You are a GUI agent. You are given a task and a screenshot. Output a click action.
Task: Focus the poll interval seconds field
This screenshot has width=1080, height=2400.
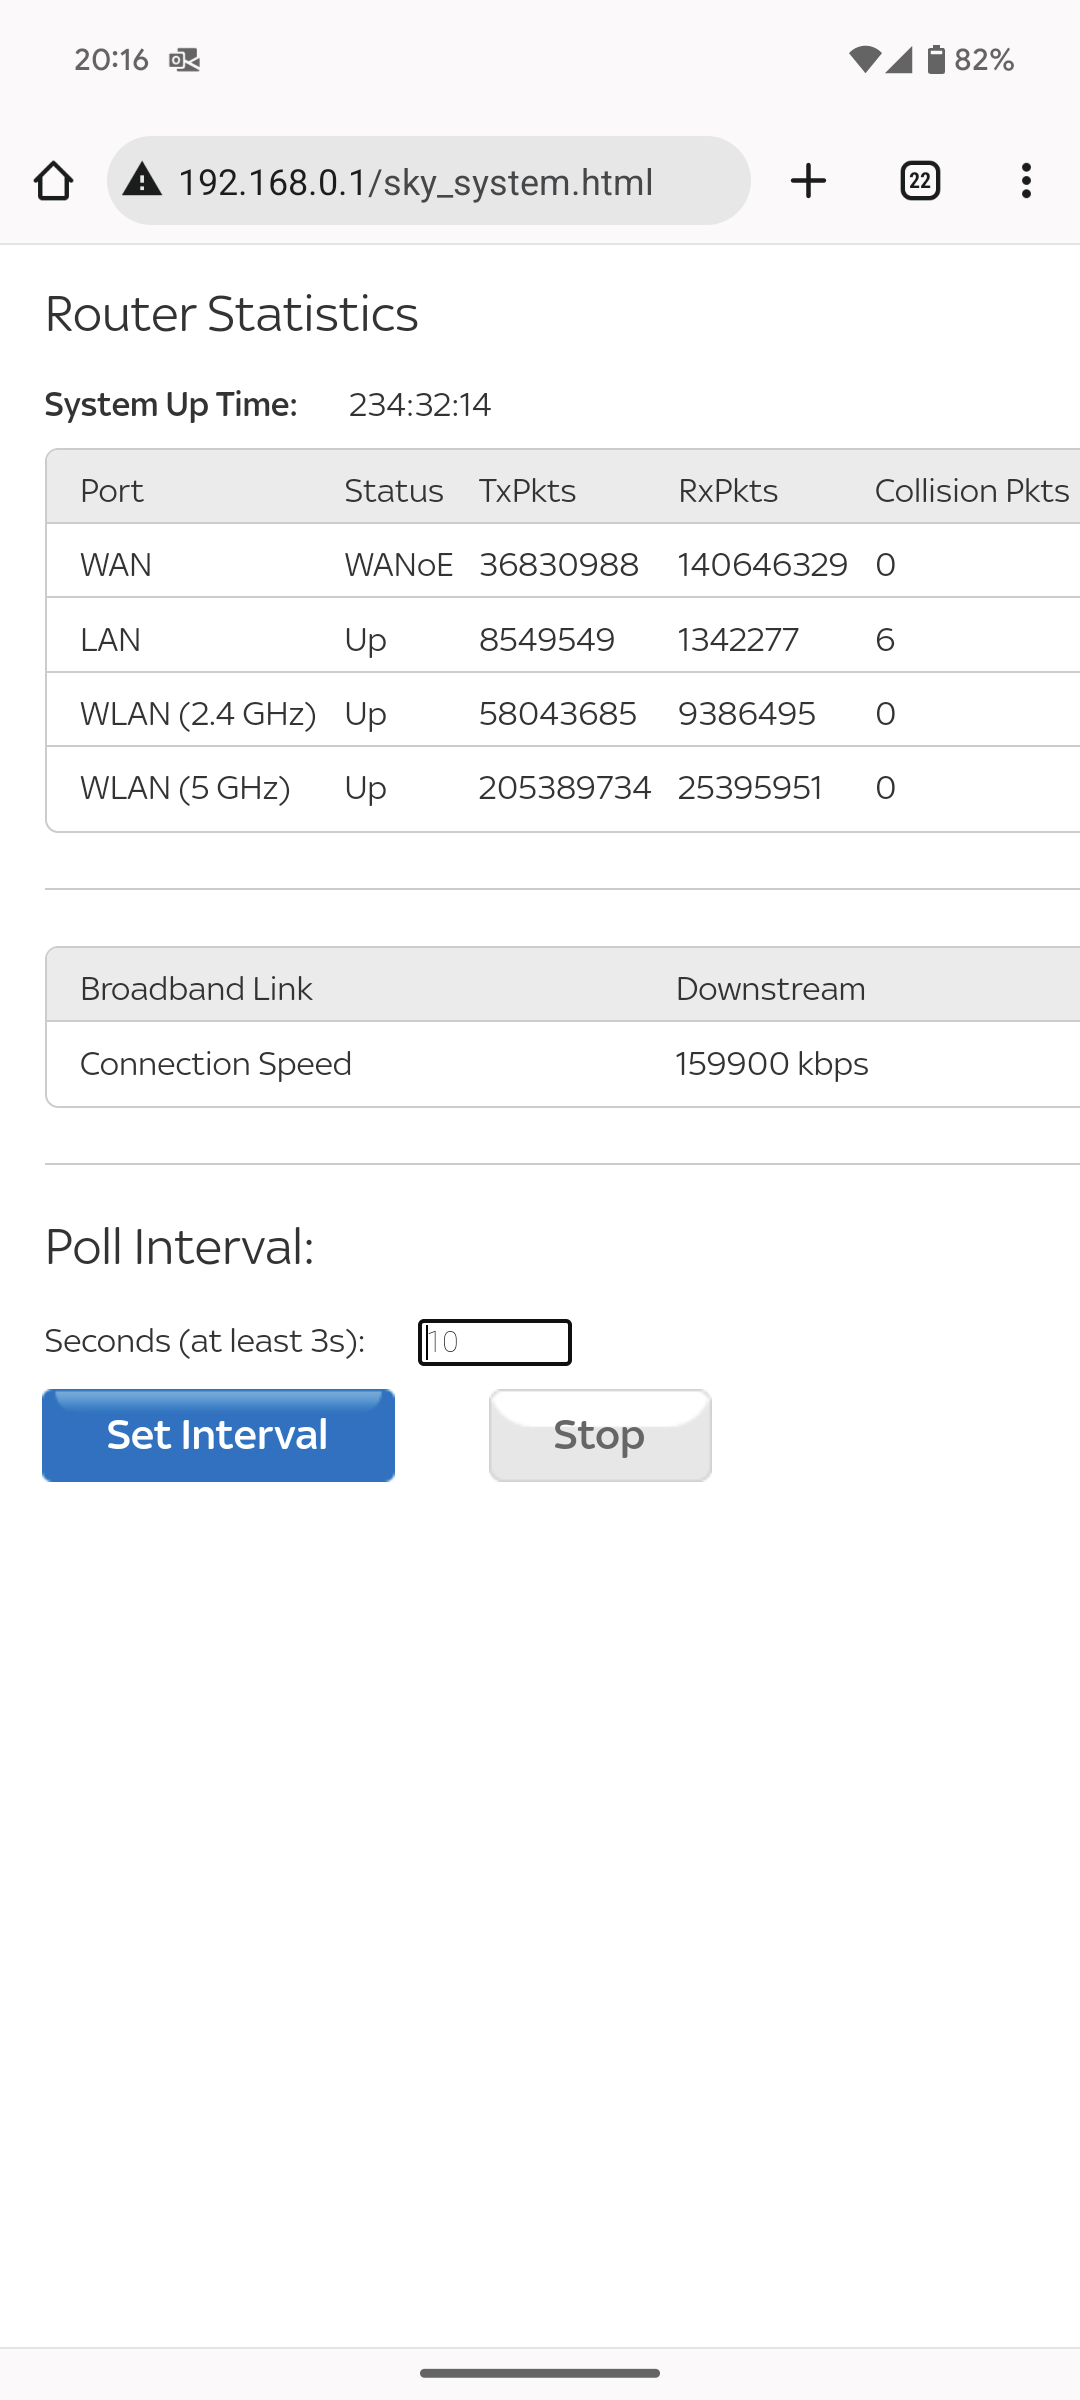[x=495, y=1342]
